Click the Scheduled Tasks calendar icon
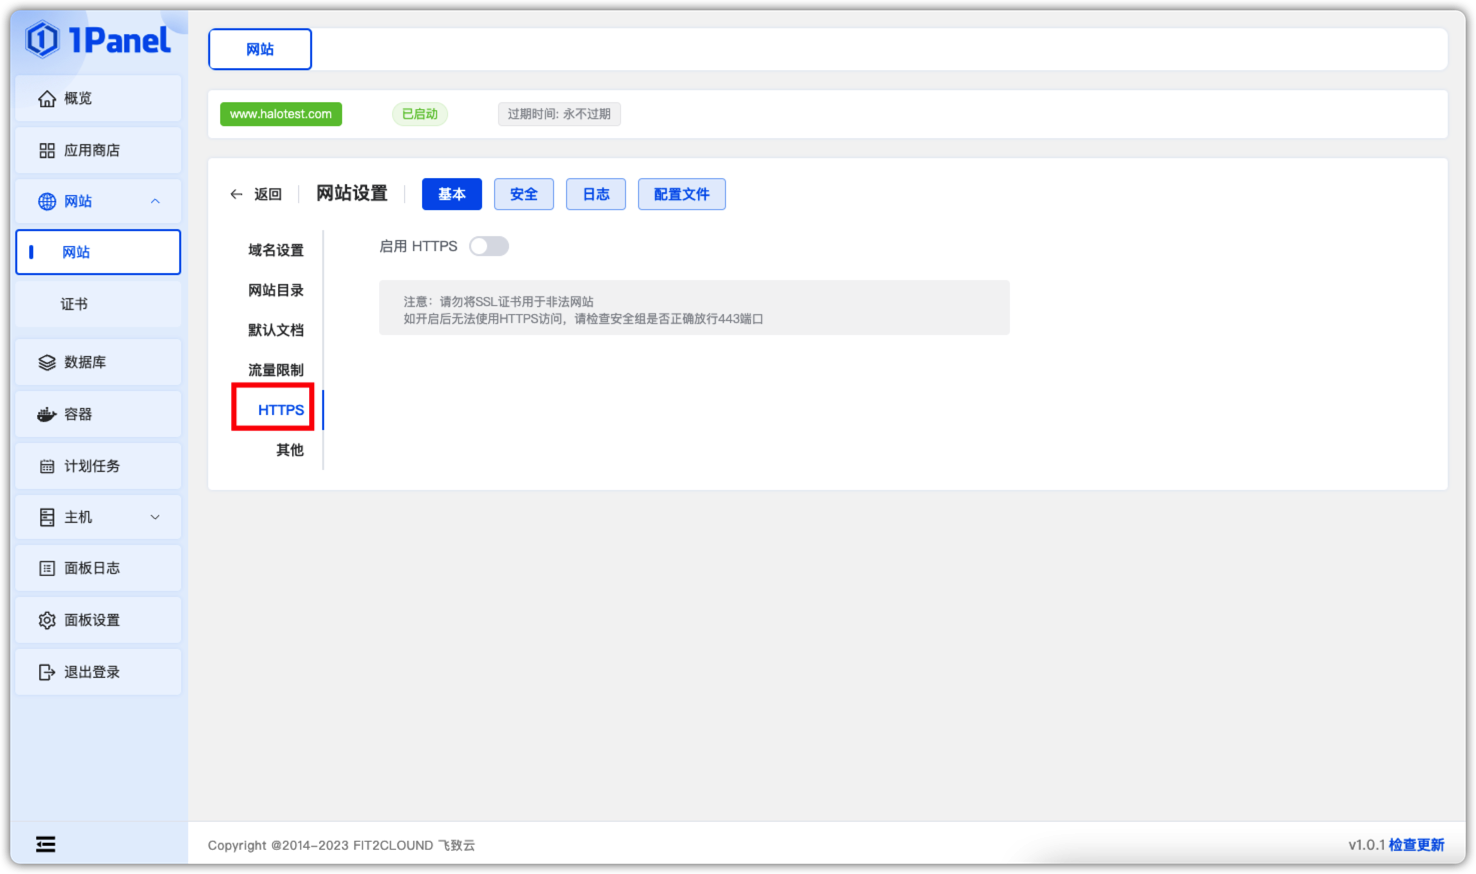 pyautogui.click(x=47, y=467)
